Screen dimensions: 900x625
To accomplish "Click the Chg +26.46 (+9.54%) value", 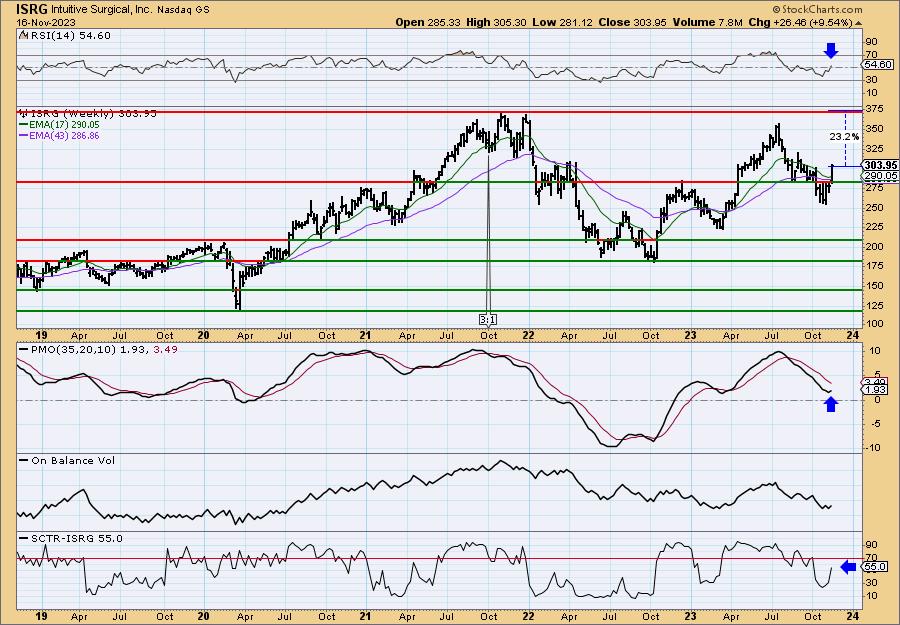I will [x=800, y=22].
